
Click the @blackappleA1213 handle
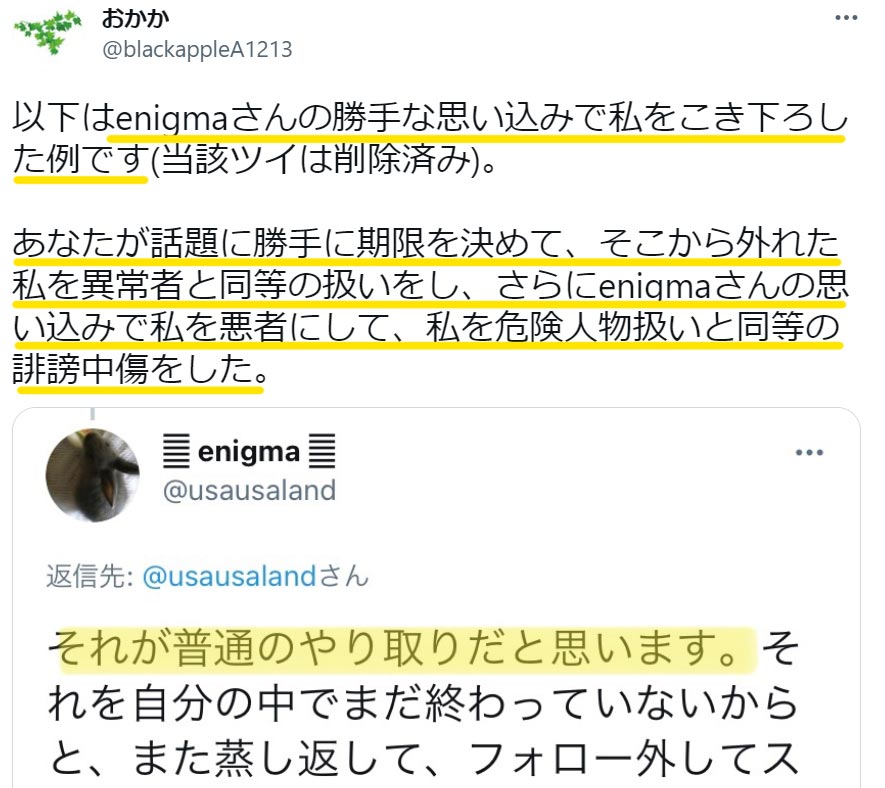[197, 50]
